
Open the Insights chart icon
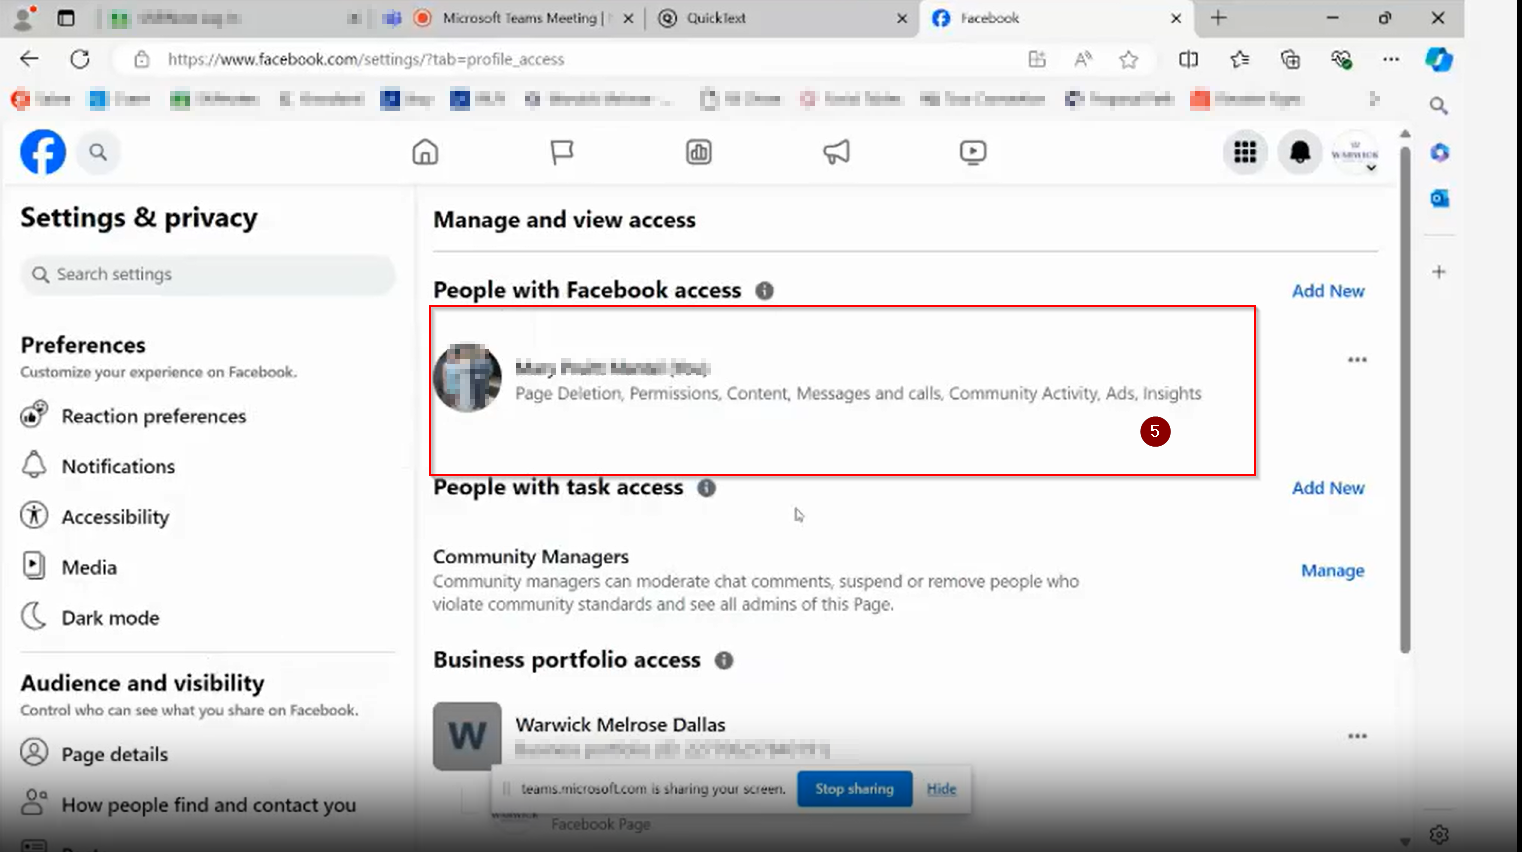coord(699,152)
